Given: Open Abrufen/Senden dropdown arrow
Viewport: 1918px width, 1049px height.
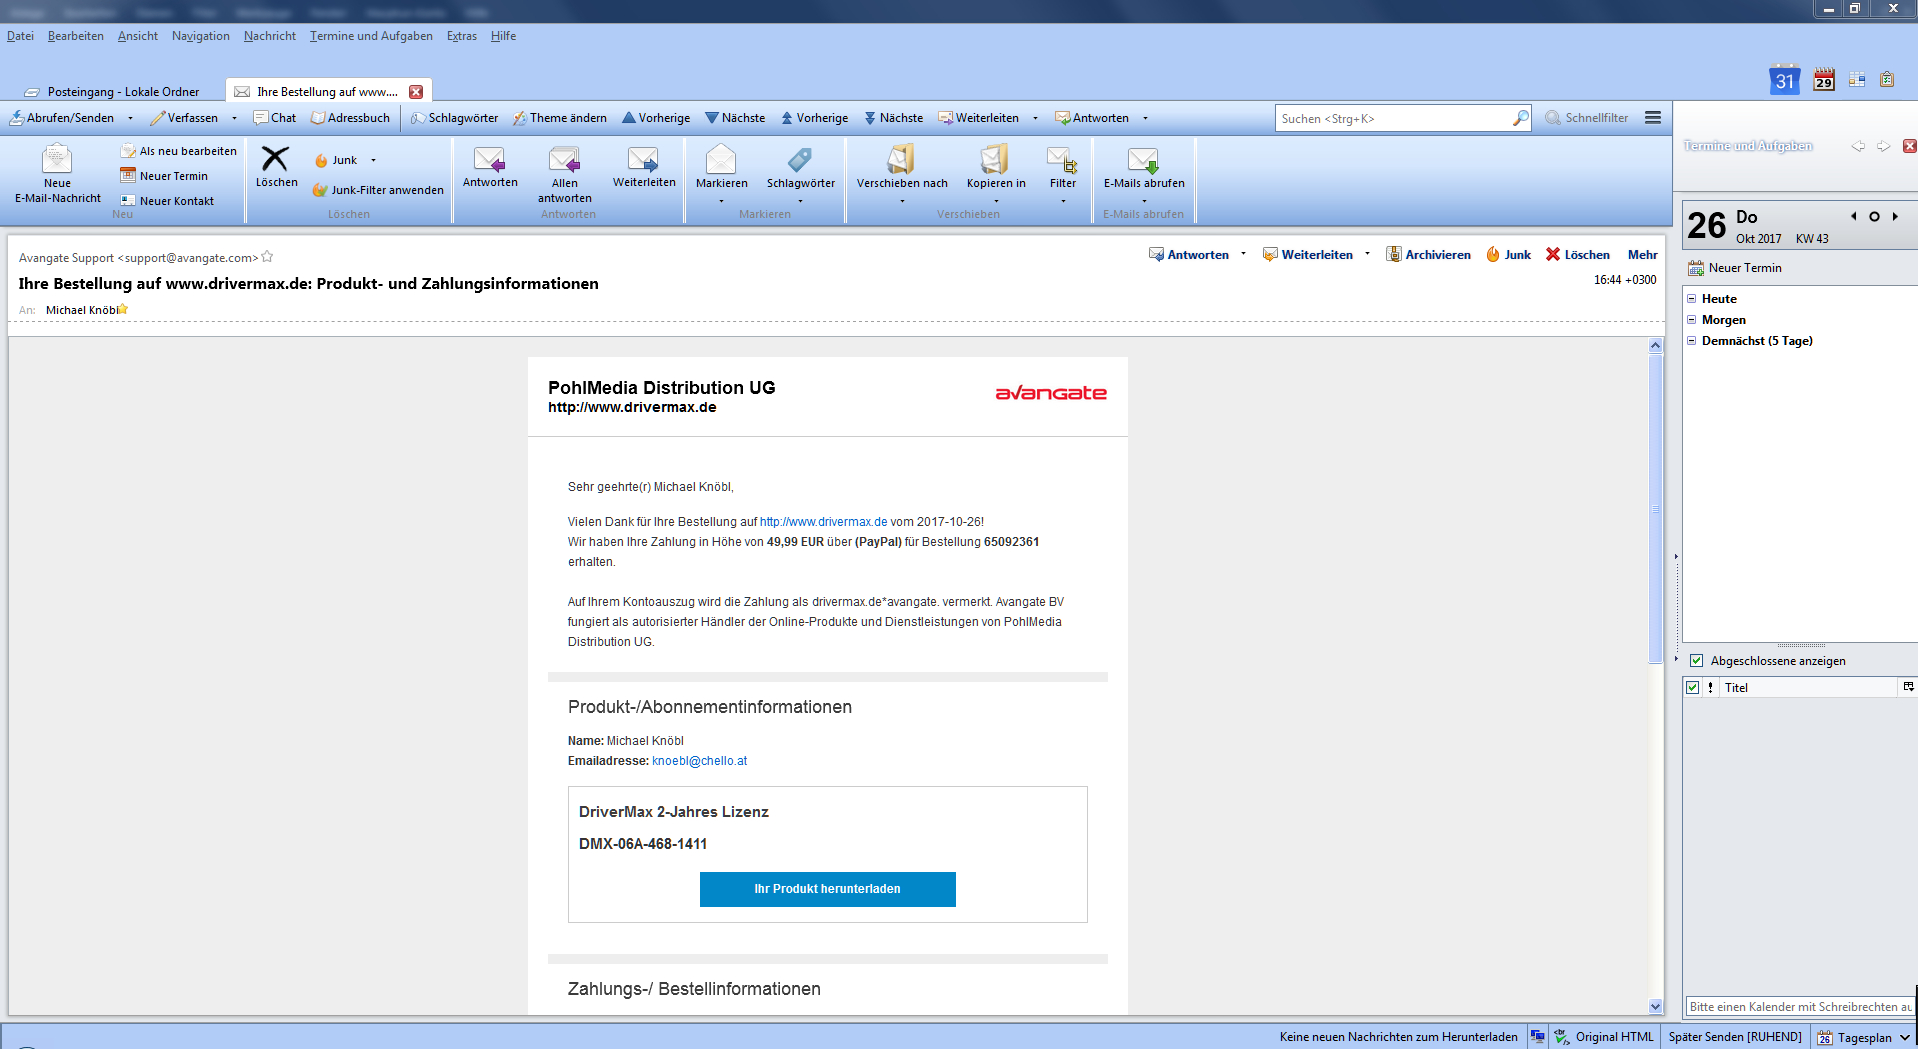Looking at the screenshot, I should pos(130,118).
